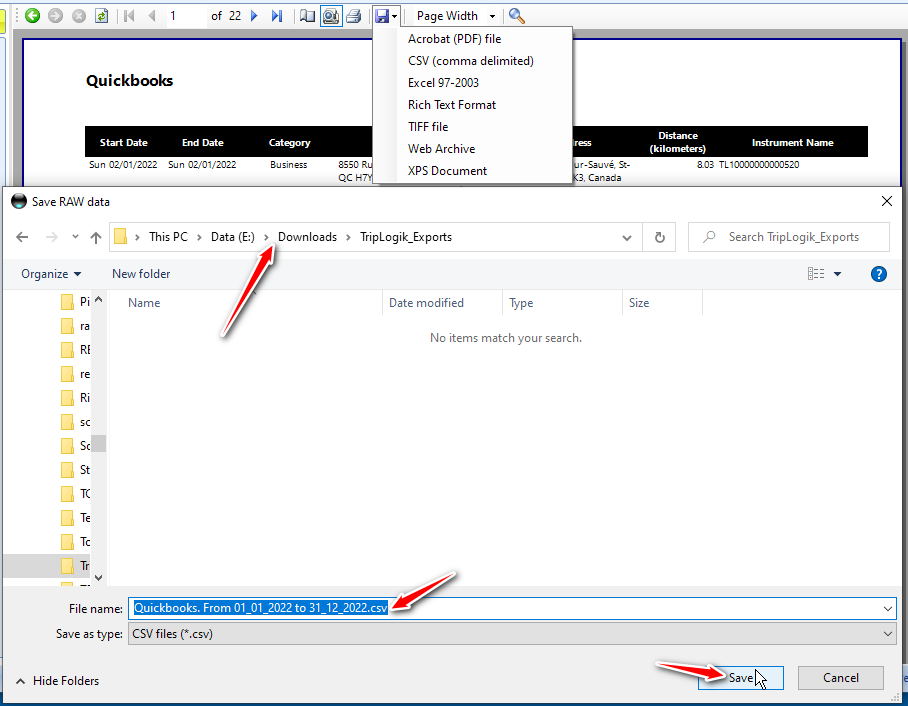Close the Save RAW data dialog
Image resolution: width=908 pixels, height=706 pixels.
(x=887, y=202)
